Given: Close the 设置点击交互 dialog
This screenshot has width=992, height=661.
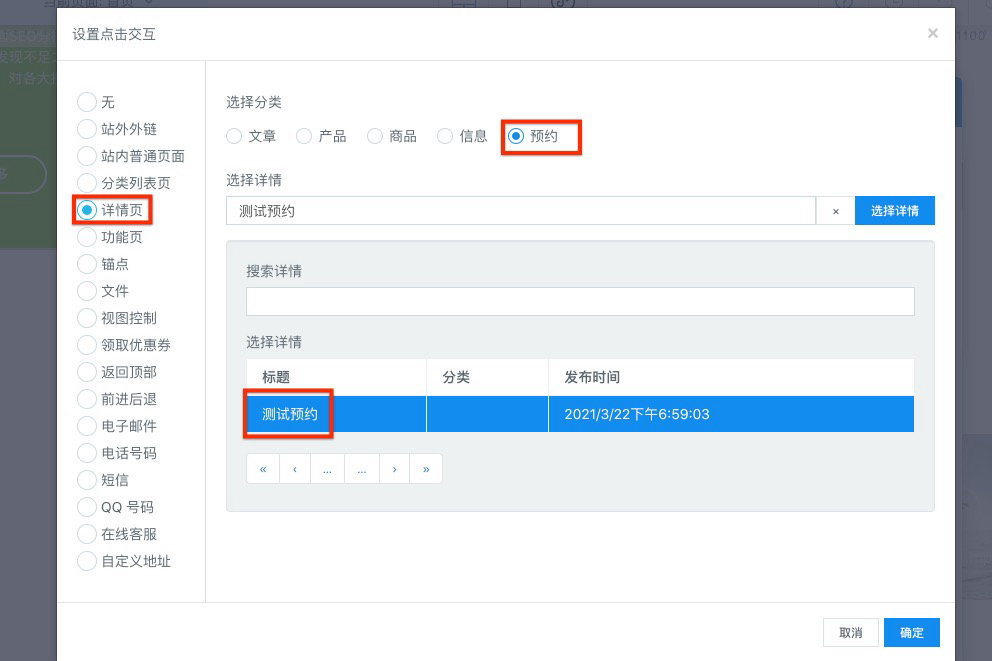Looking at the screenshot, I should 933,33.
